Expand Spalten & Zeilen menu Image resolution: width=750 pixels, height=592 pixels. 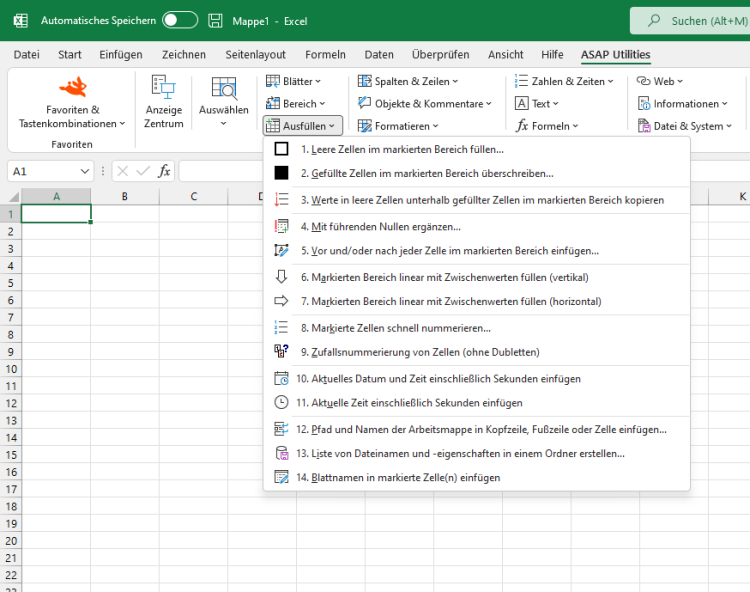pyautogui.click(x=408, y=81)
